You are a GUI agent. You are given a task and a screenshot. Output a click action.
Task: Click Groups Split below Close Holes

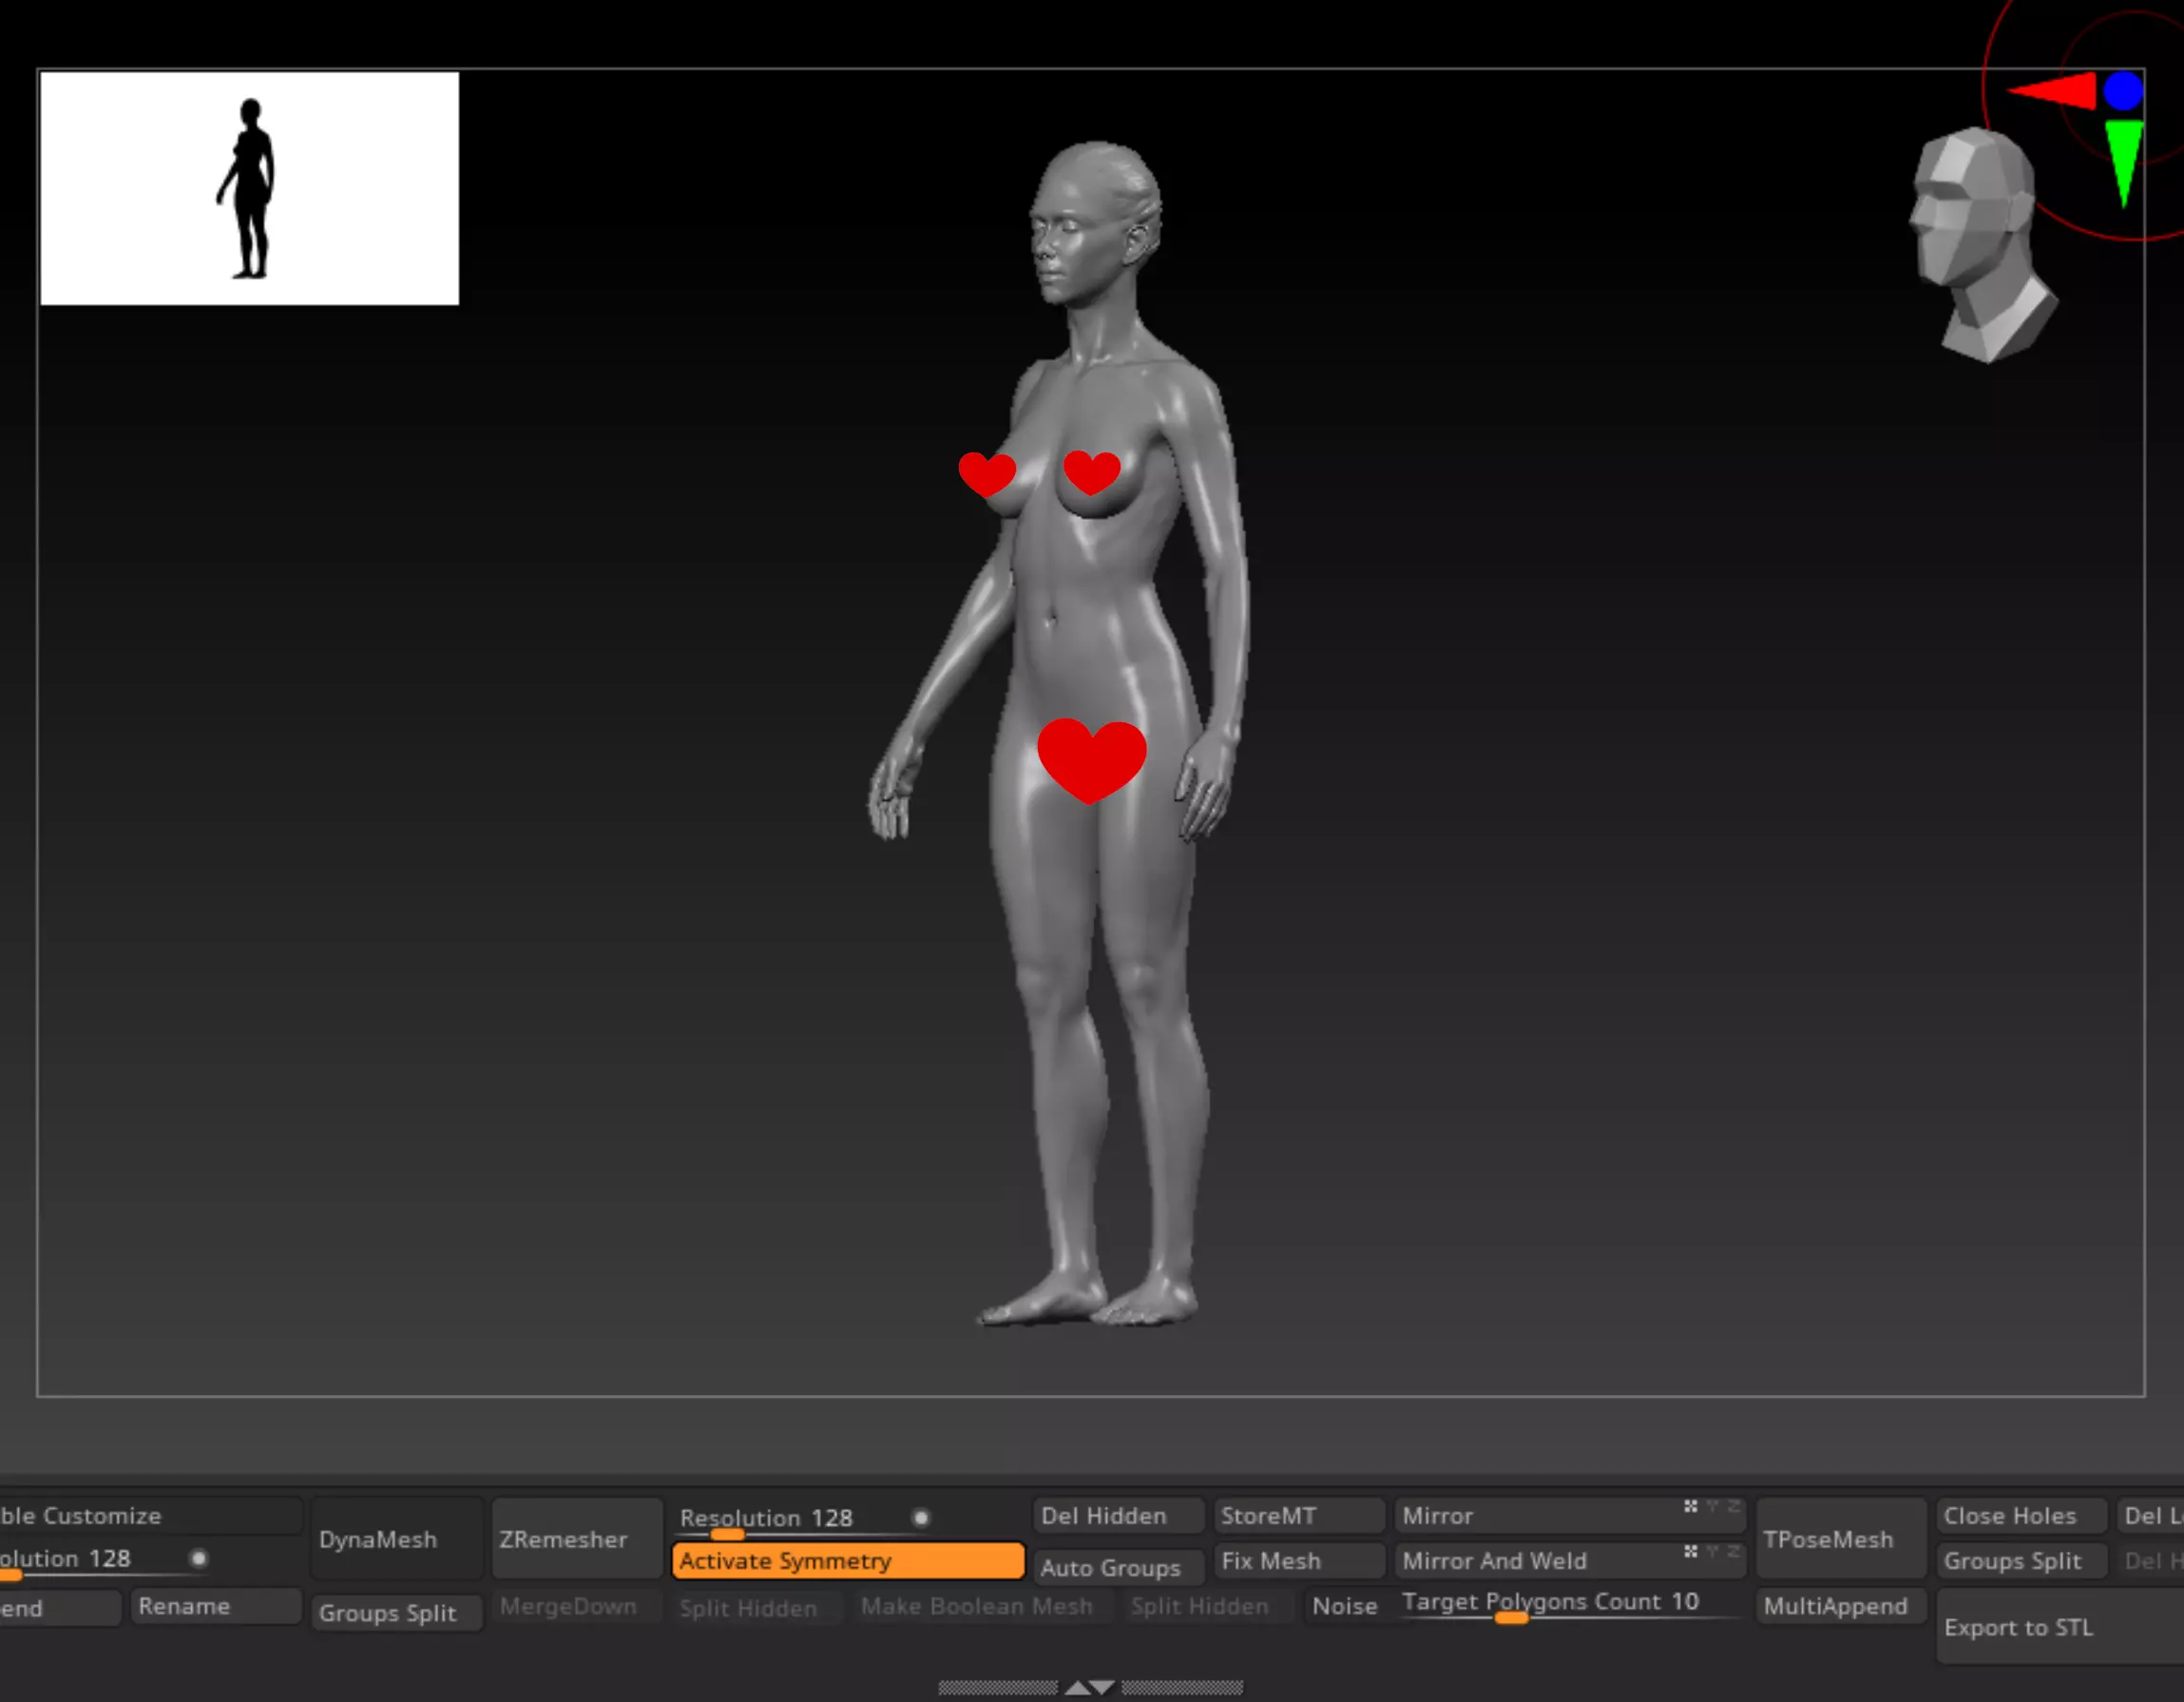click(2021, 1561)
